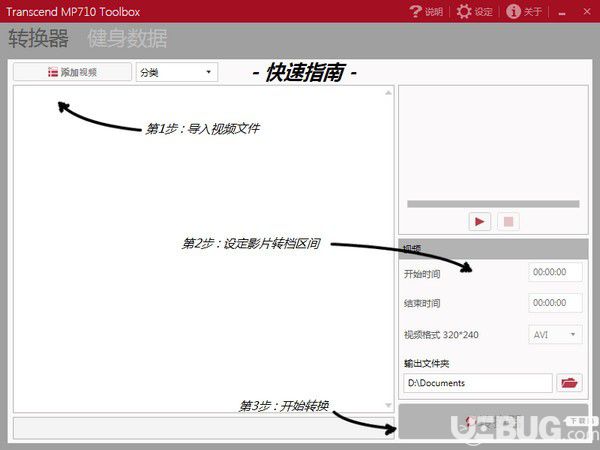Click the preview progress bar

pyautogui.click(x=493, y=204)
